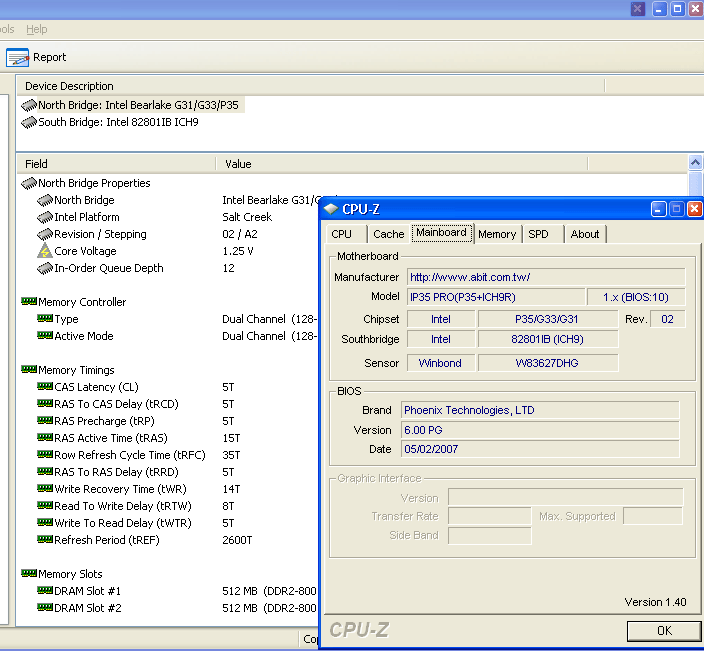704x651 pixels.
Task: Click In-Order Queue Depth row icon
Action: [x=45, y=269]
